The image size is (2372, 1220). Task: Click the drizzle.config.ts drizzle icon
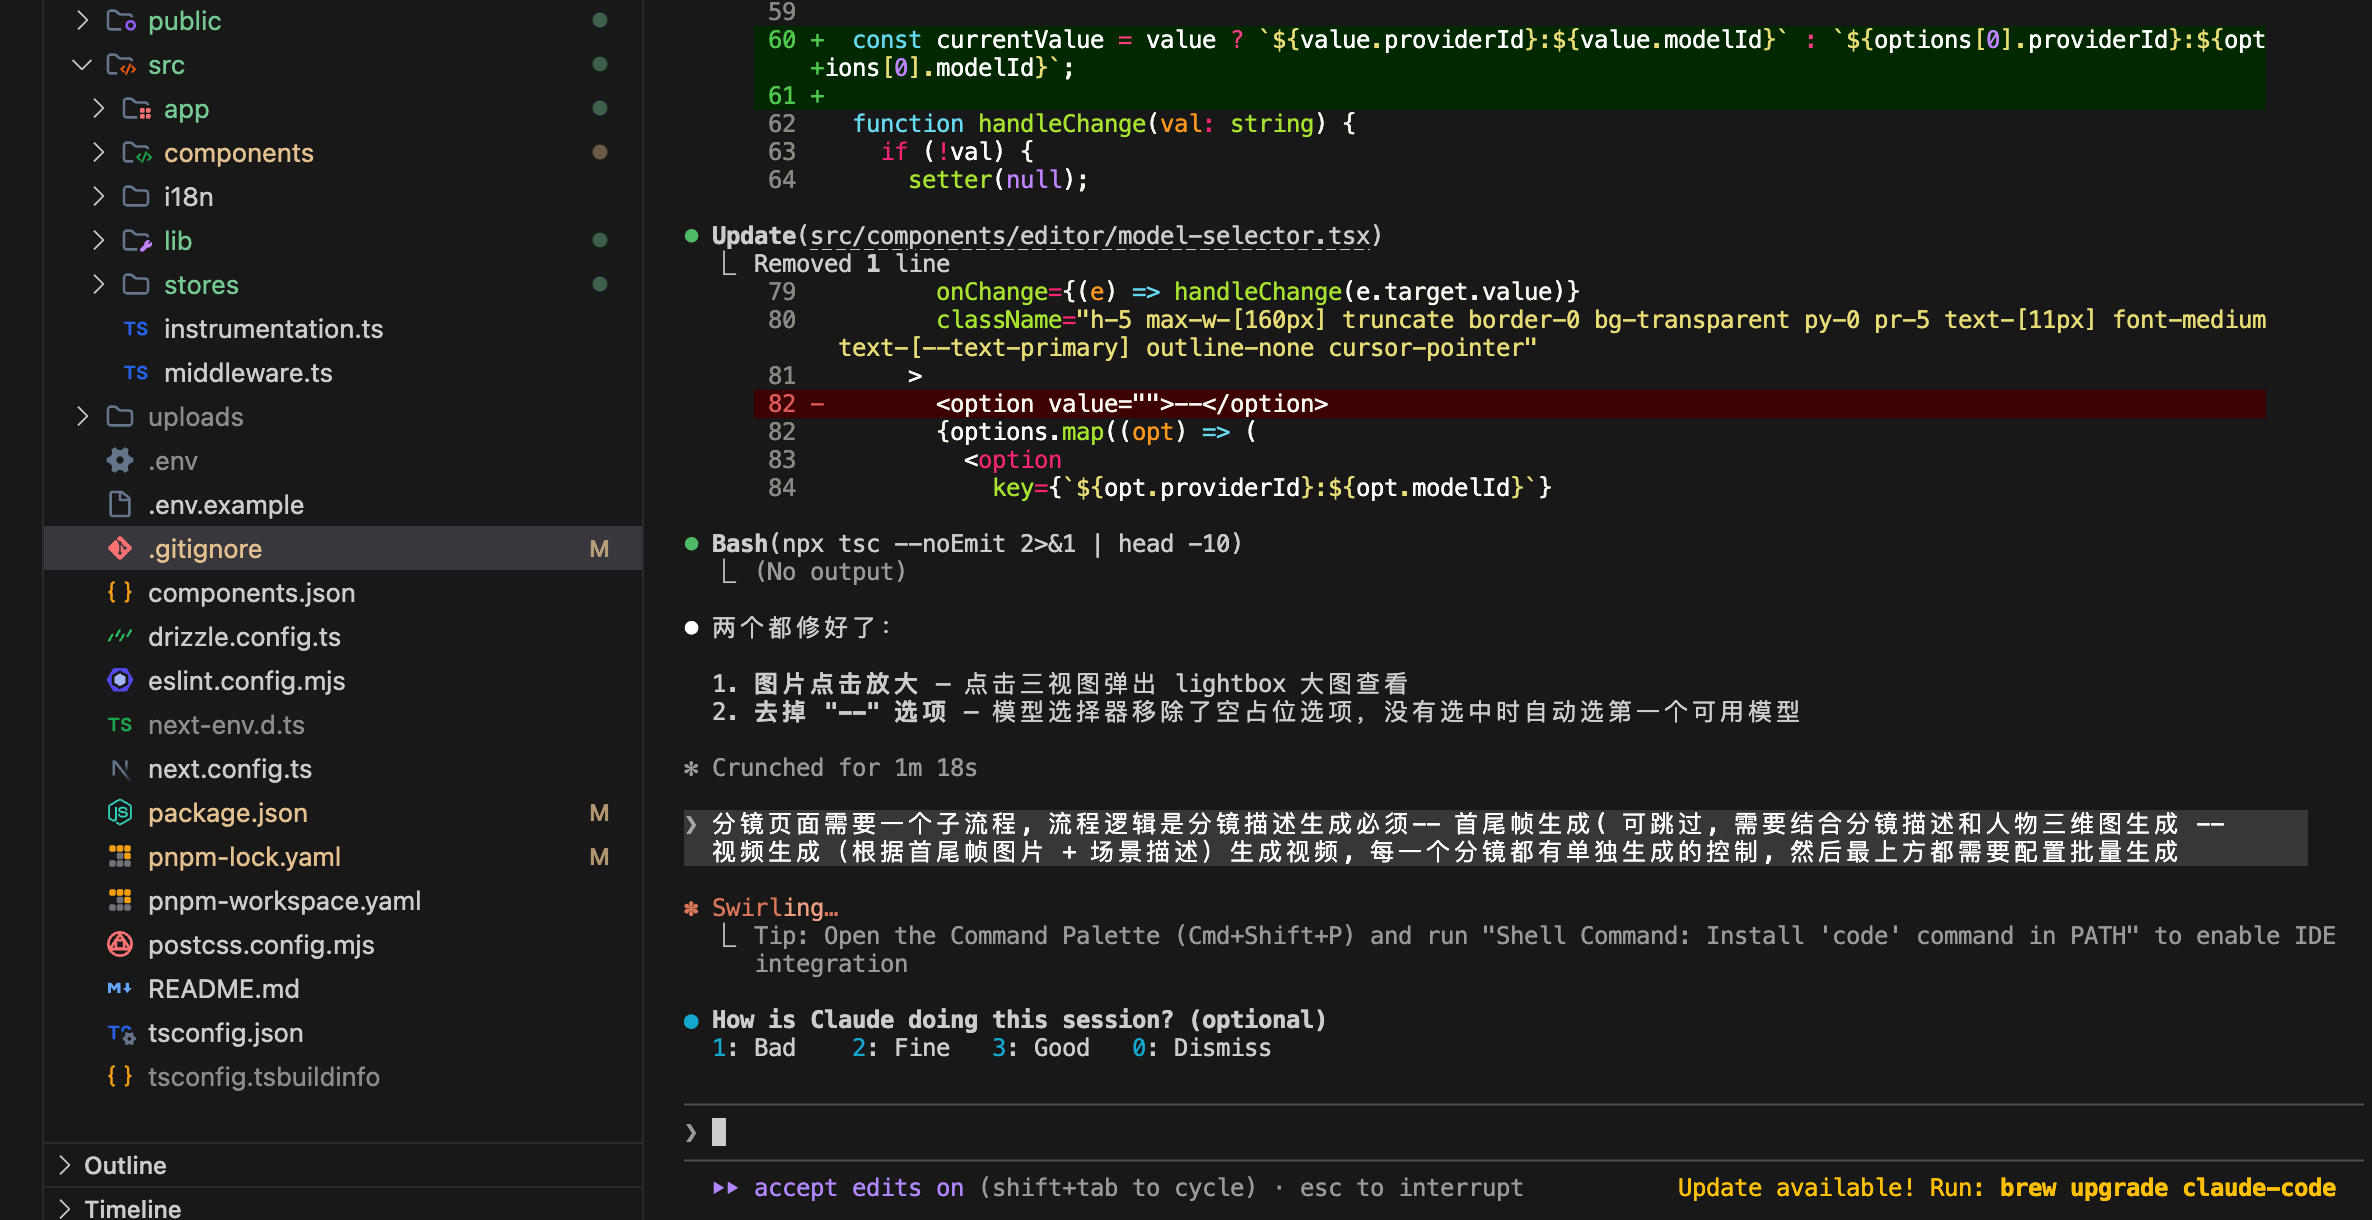point(120,637)
